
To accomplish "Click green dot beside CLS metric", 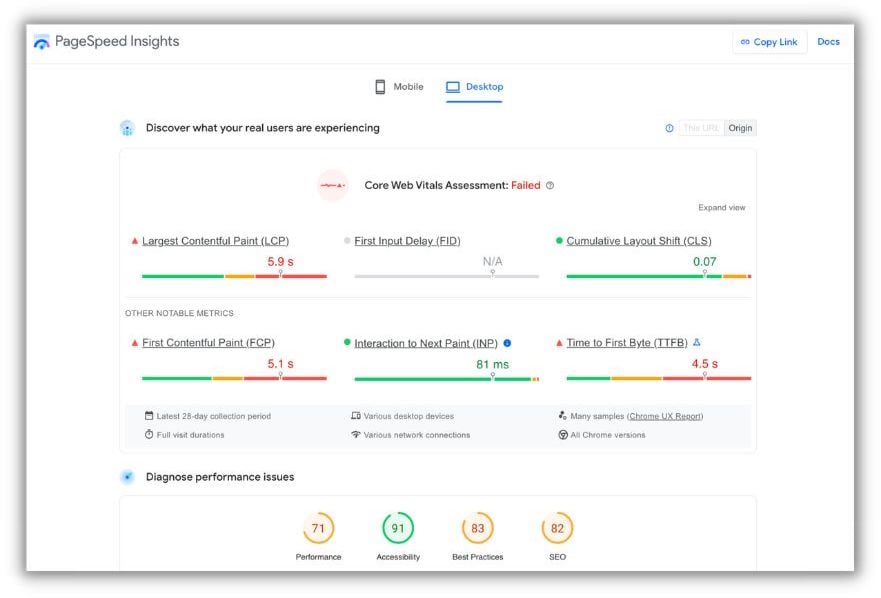I will tap(558, 241).
